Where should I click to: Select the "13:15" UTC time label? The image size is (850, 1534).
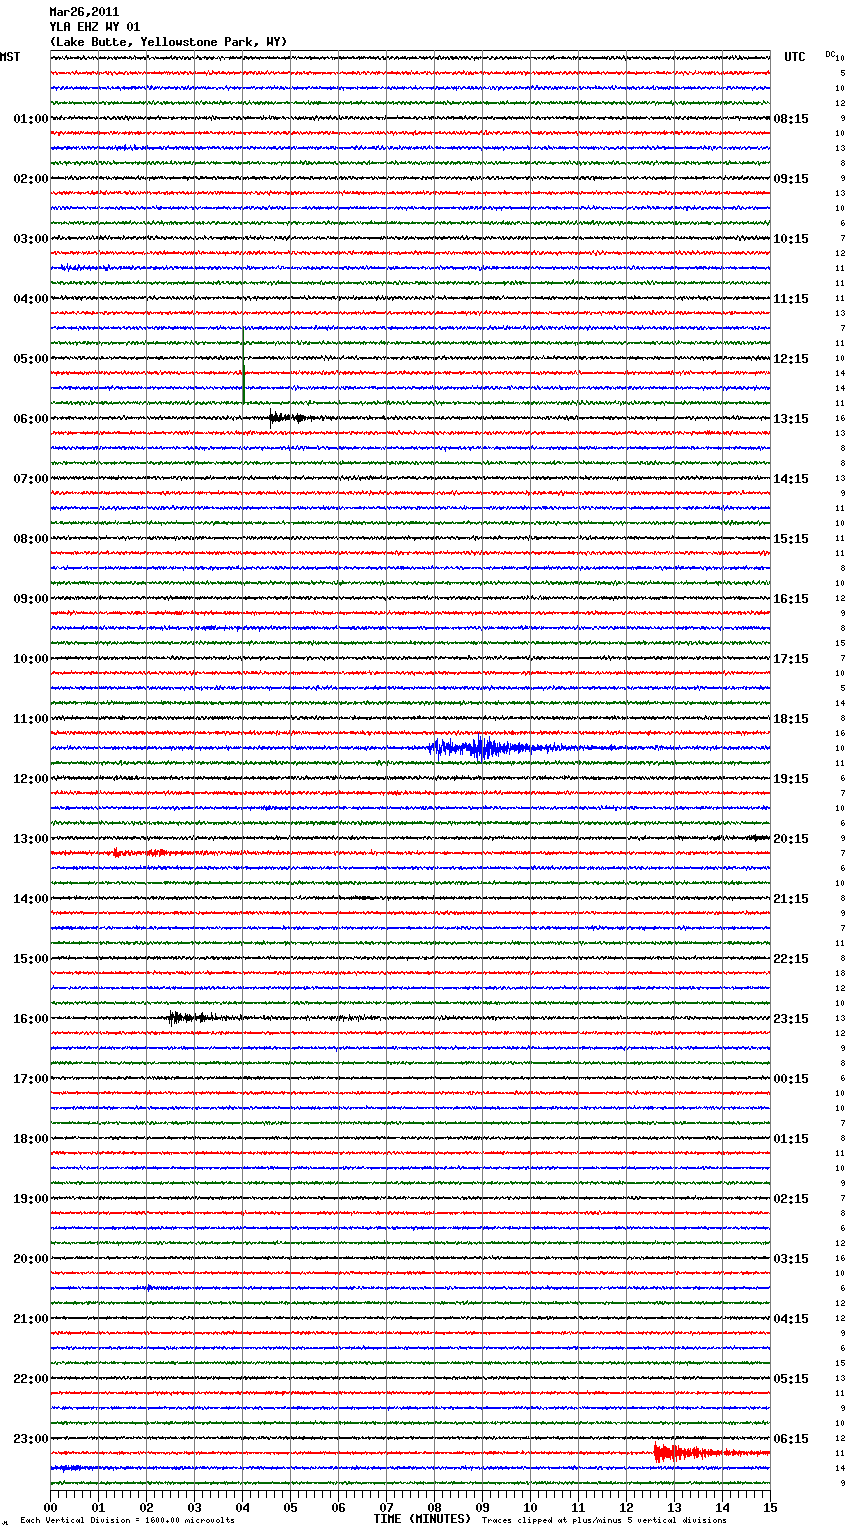(x=791, y=419)
